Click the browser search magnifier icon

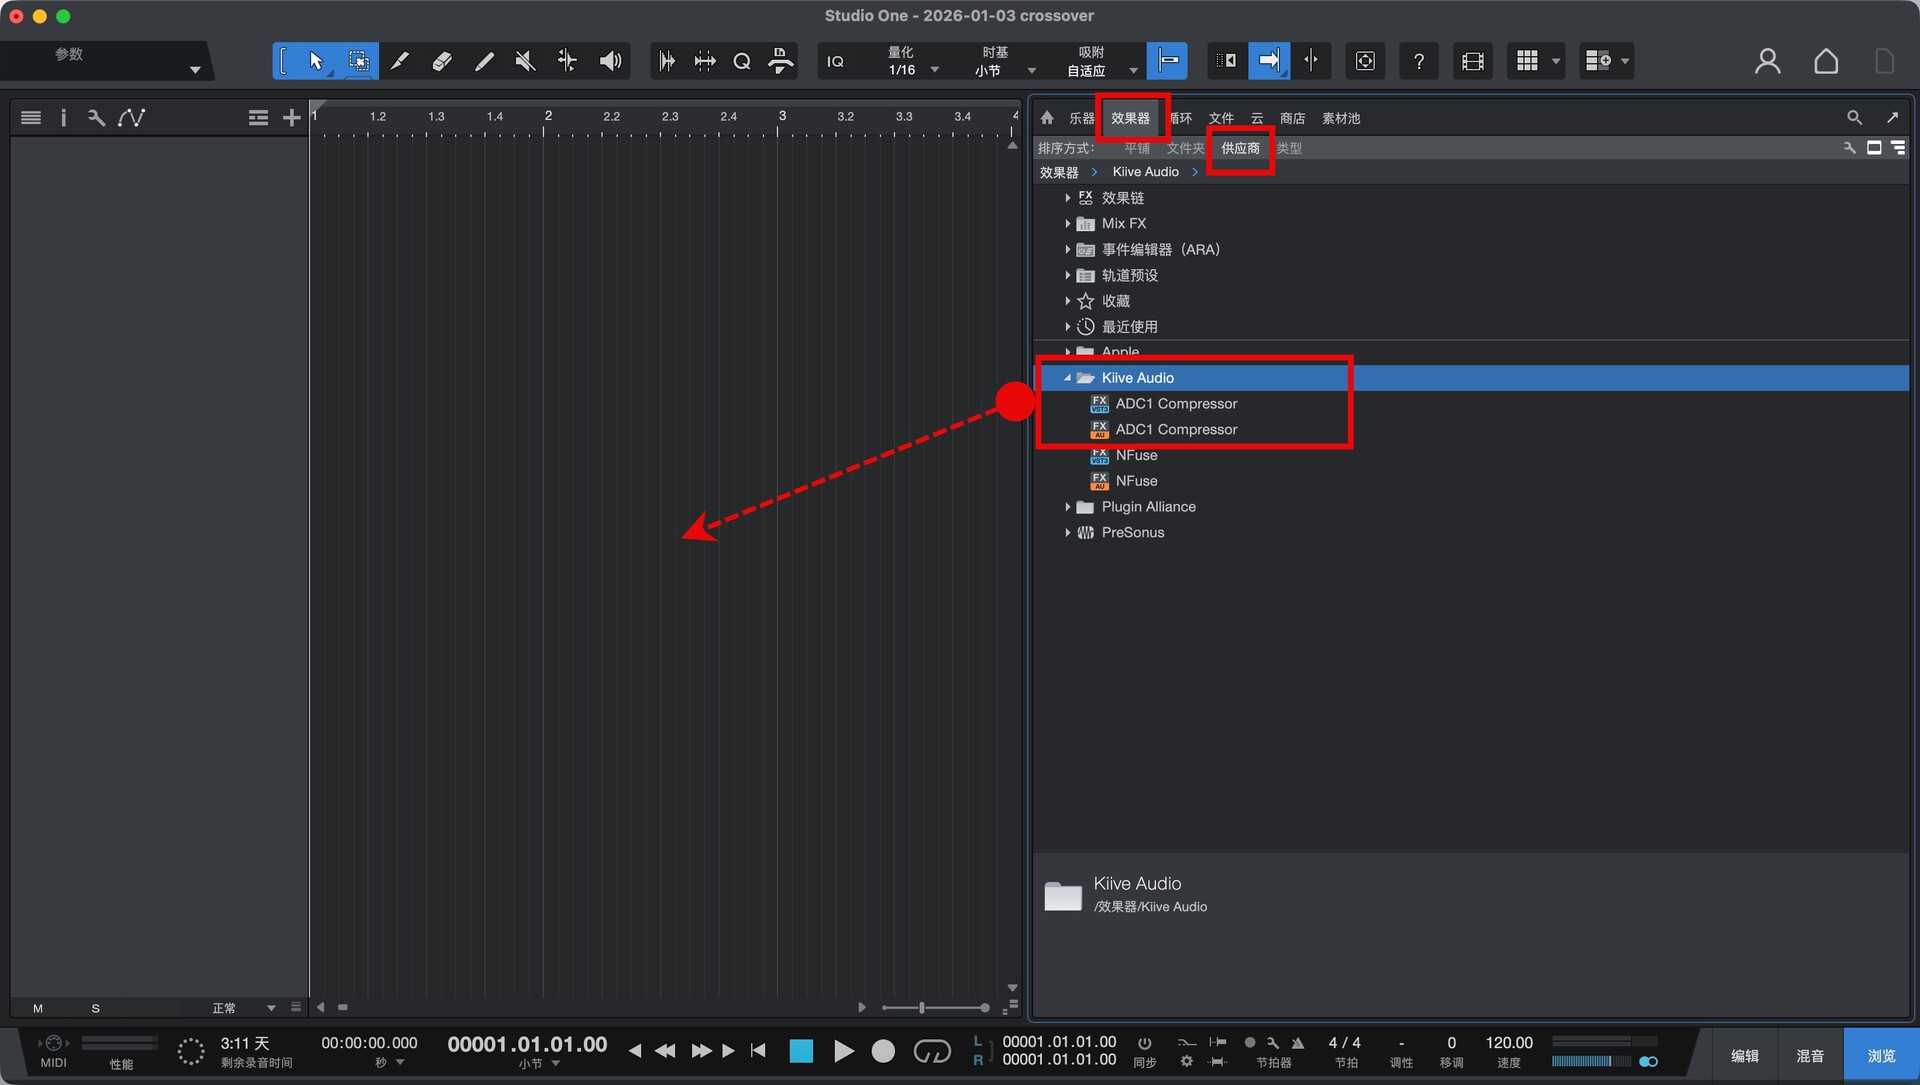1854,118
